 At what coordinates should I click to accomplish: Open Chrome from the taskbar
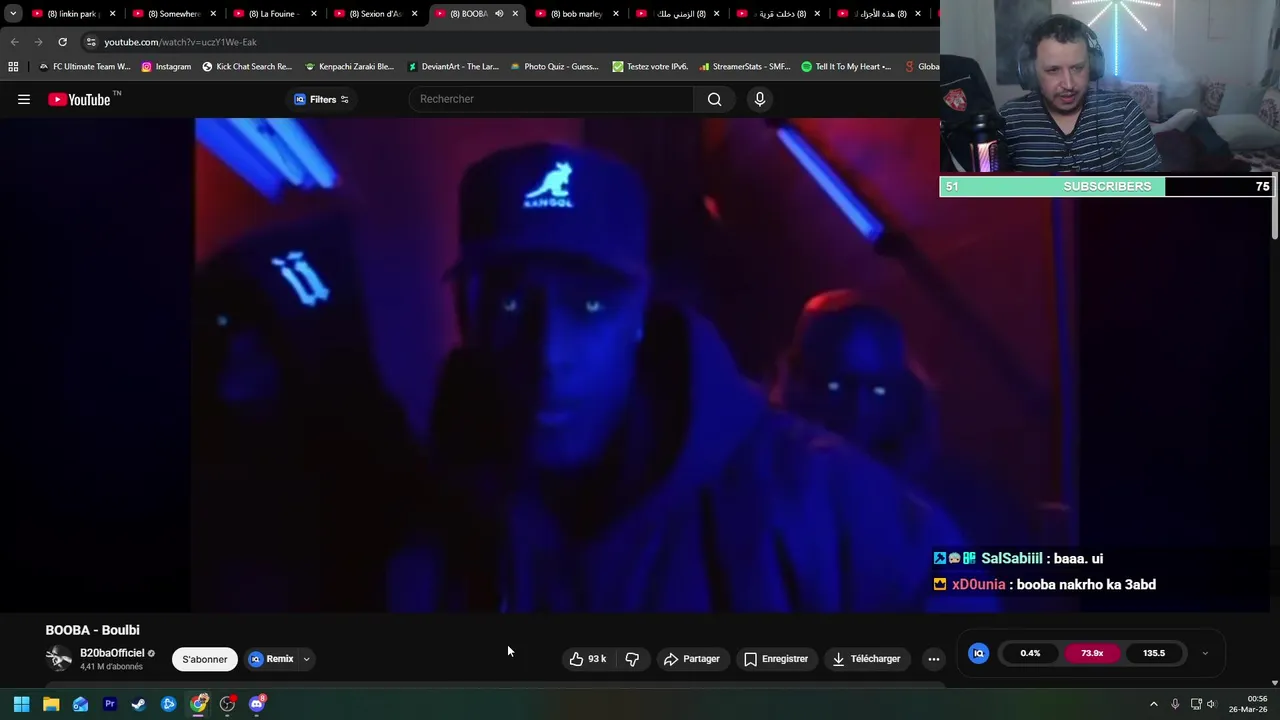tap(198, 704)
